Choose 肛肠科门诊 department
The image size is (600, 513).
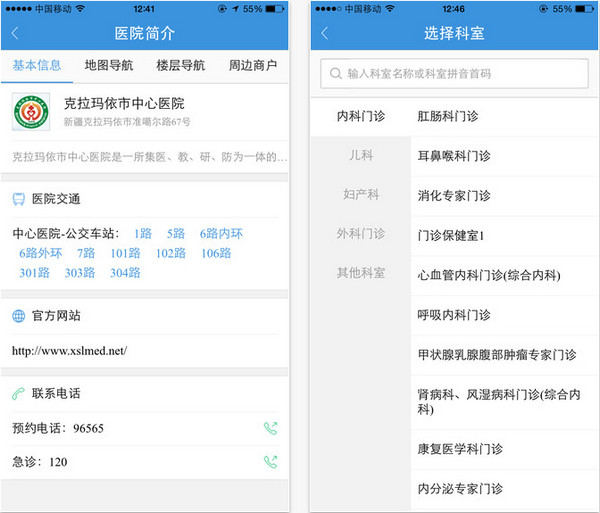(504, 116)
